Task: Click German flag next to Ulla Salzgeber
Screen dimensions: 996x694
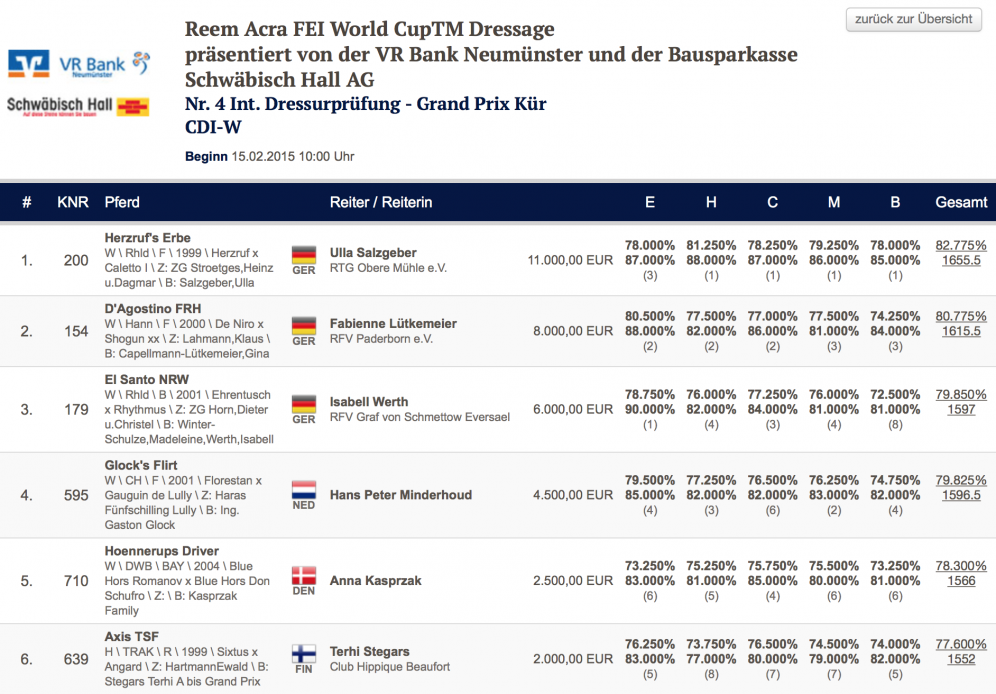Action: (x=303, y=254)
